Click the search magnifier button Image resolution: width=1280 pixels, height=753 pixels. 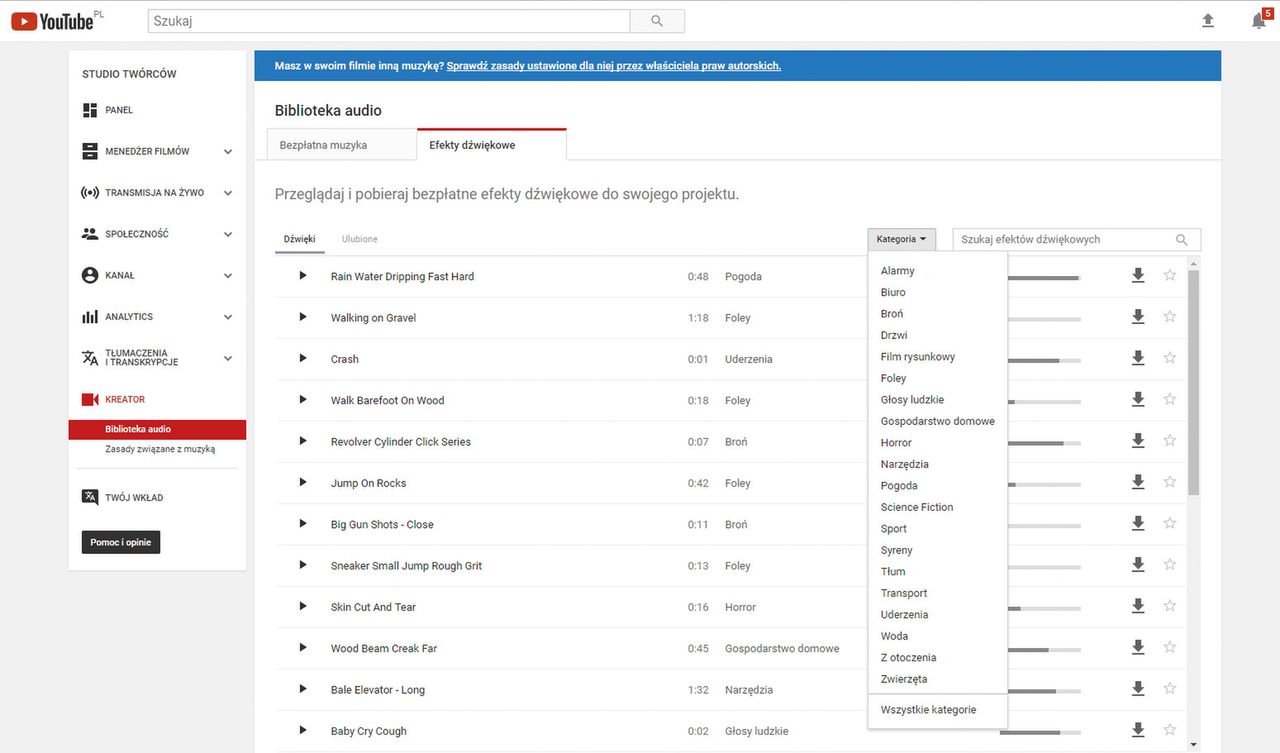point(657,20)
